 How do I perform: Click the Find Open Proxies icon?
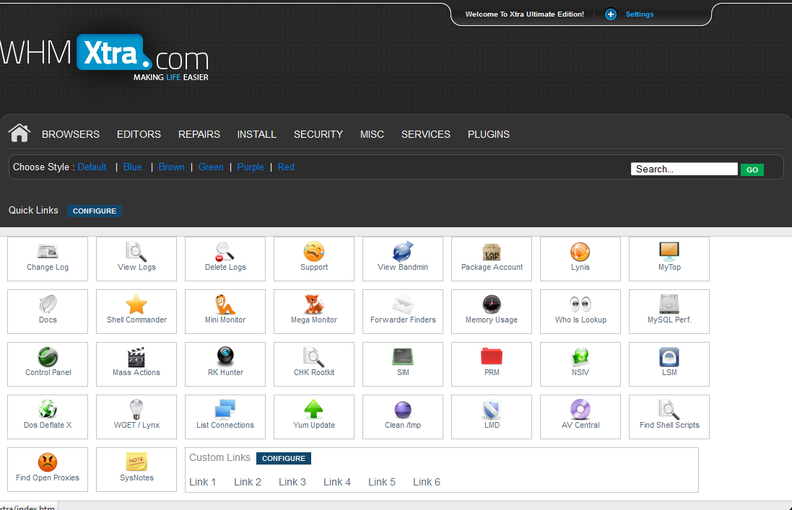47,463
